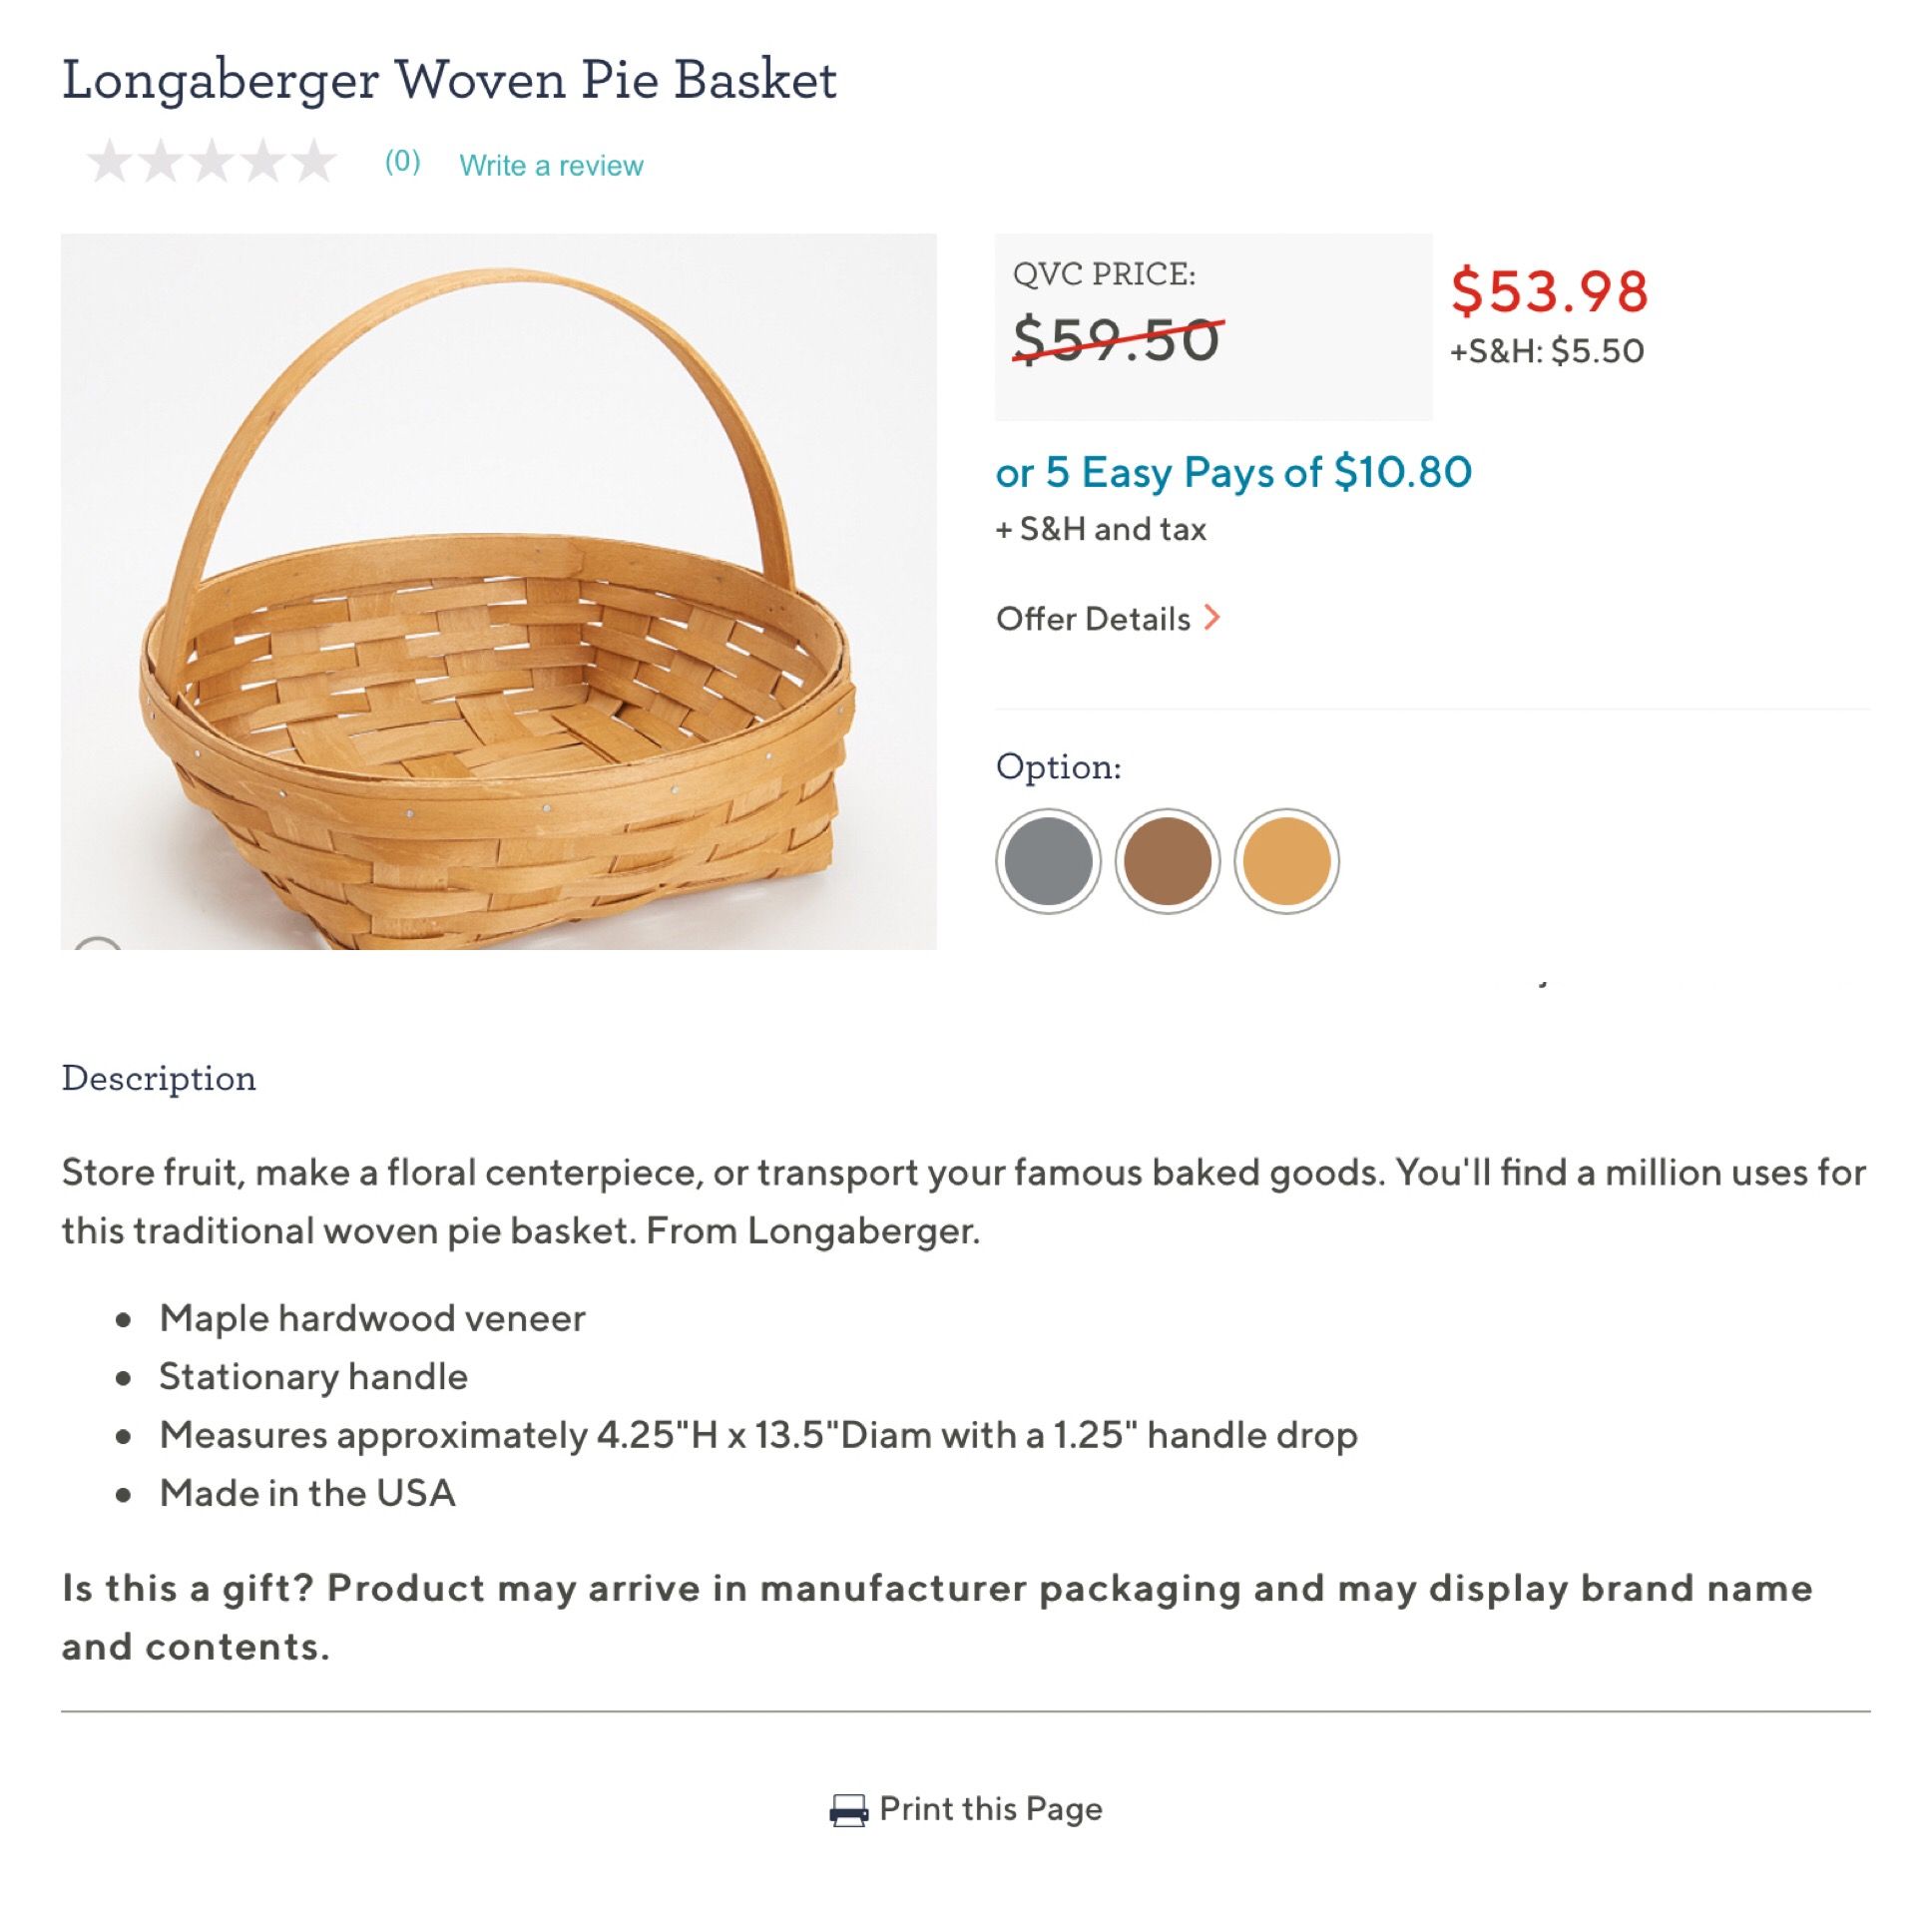Image resolution: width=1932 pixels, height=1932 pixels.
Task: Open the Offer Details text link
Action: (x=1093, y=619)
